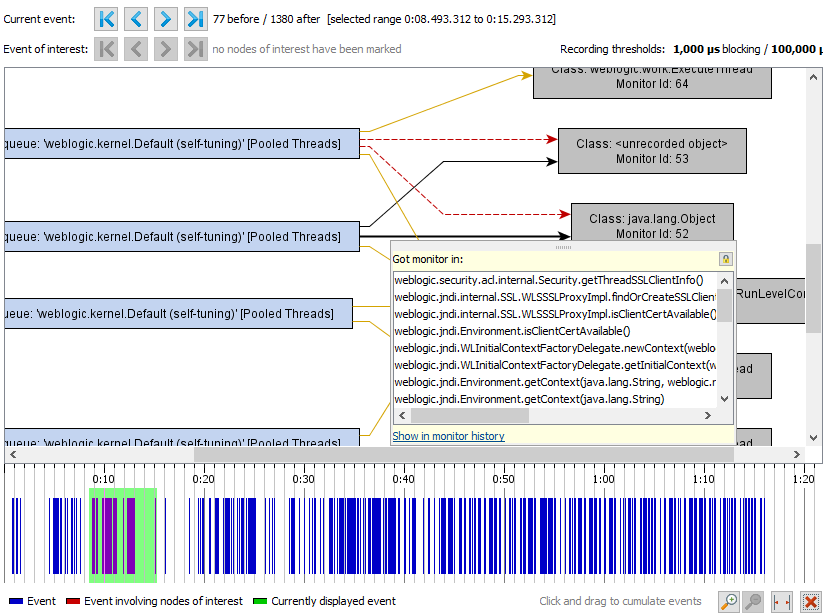This screenshot has width=826, height=614.
Task: Click the red X clear selection icon
Action: [x=811, y=601]
